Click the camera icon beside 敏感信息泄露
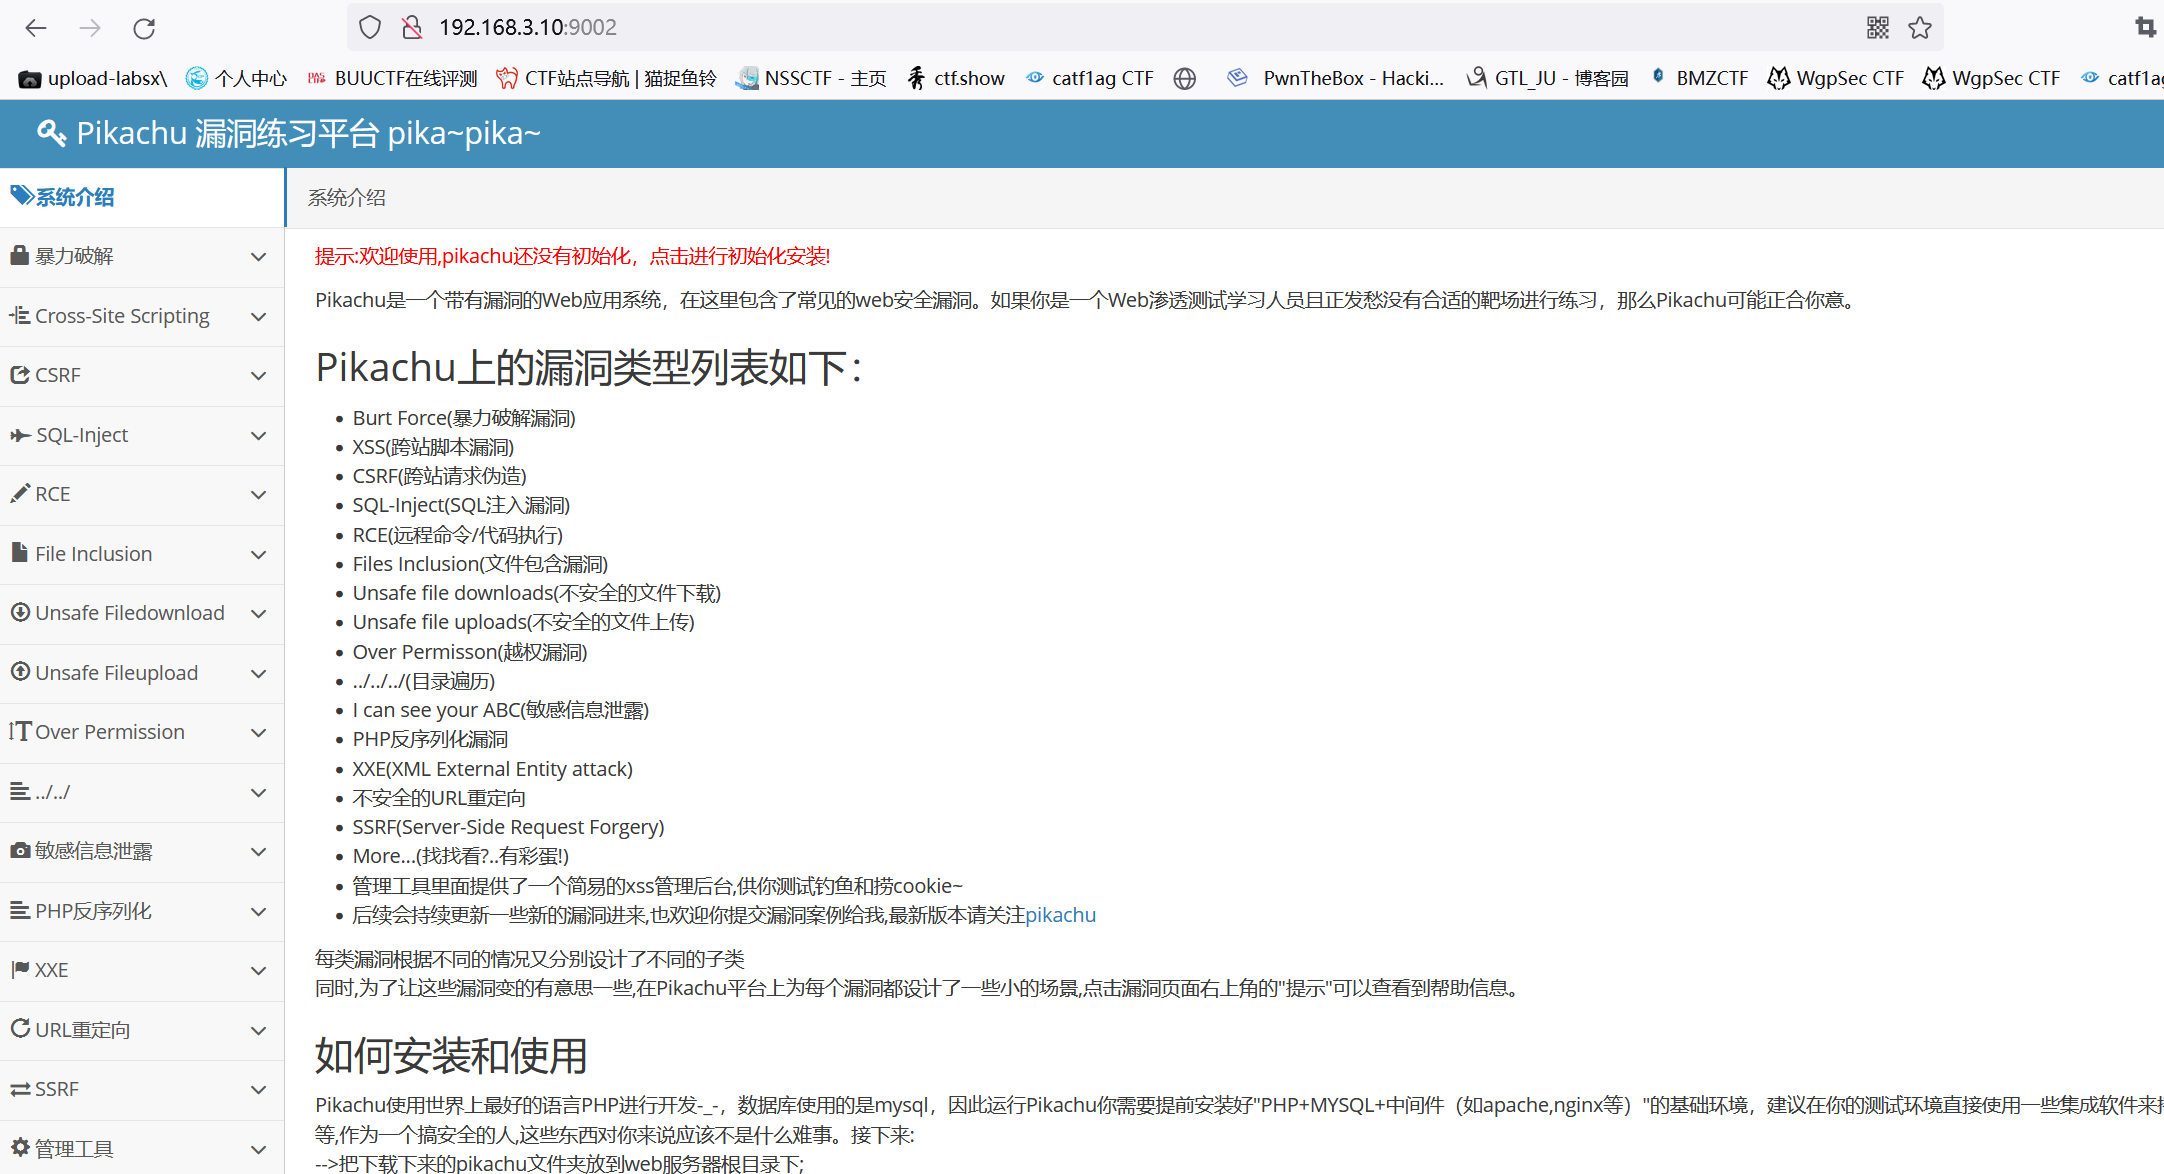The height and width of the screenshot is (1174, 2164). [x=20, y=850]
